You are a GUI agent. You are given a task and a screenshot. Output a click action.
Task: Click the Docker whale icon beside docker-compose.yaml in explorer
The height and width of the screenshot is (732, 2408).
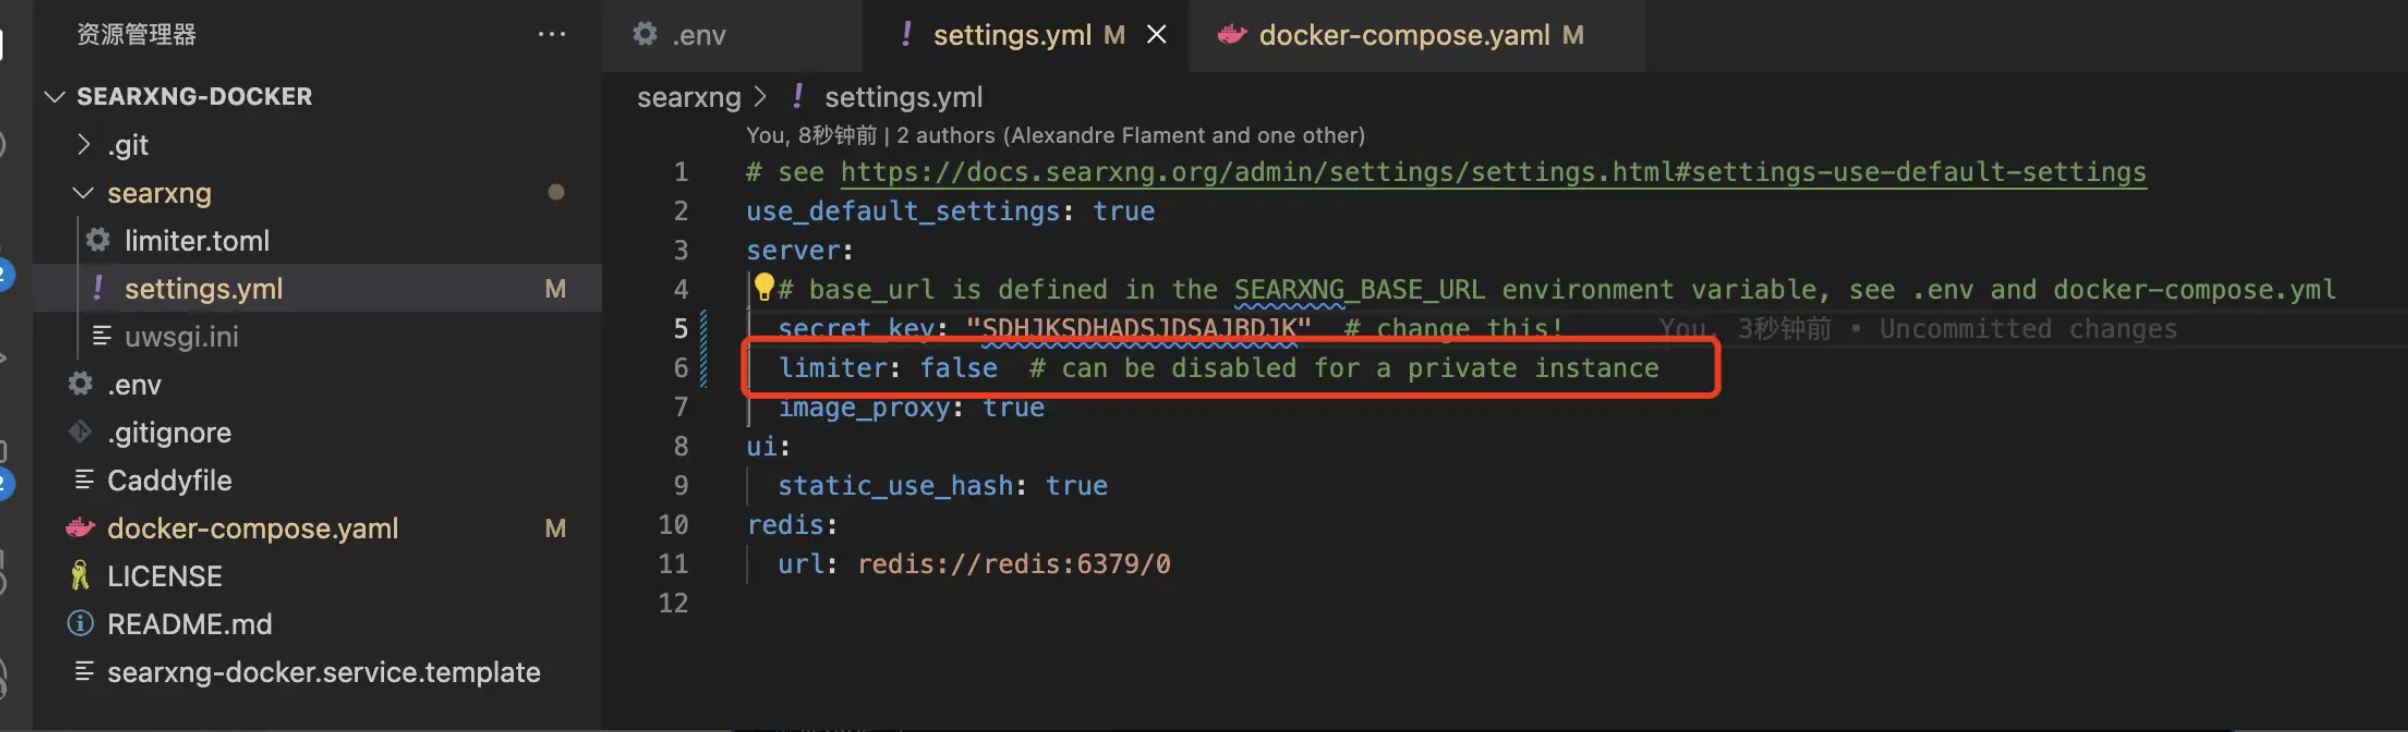pyautogui.click(x=81, y=527)
